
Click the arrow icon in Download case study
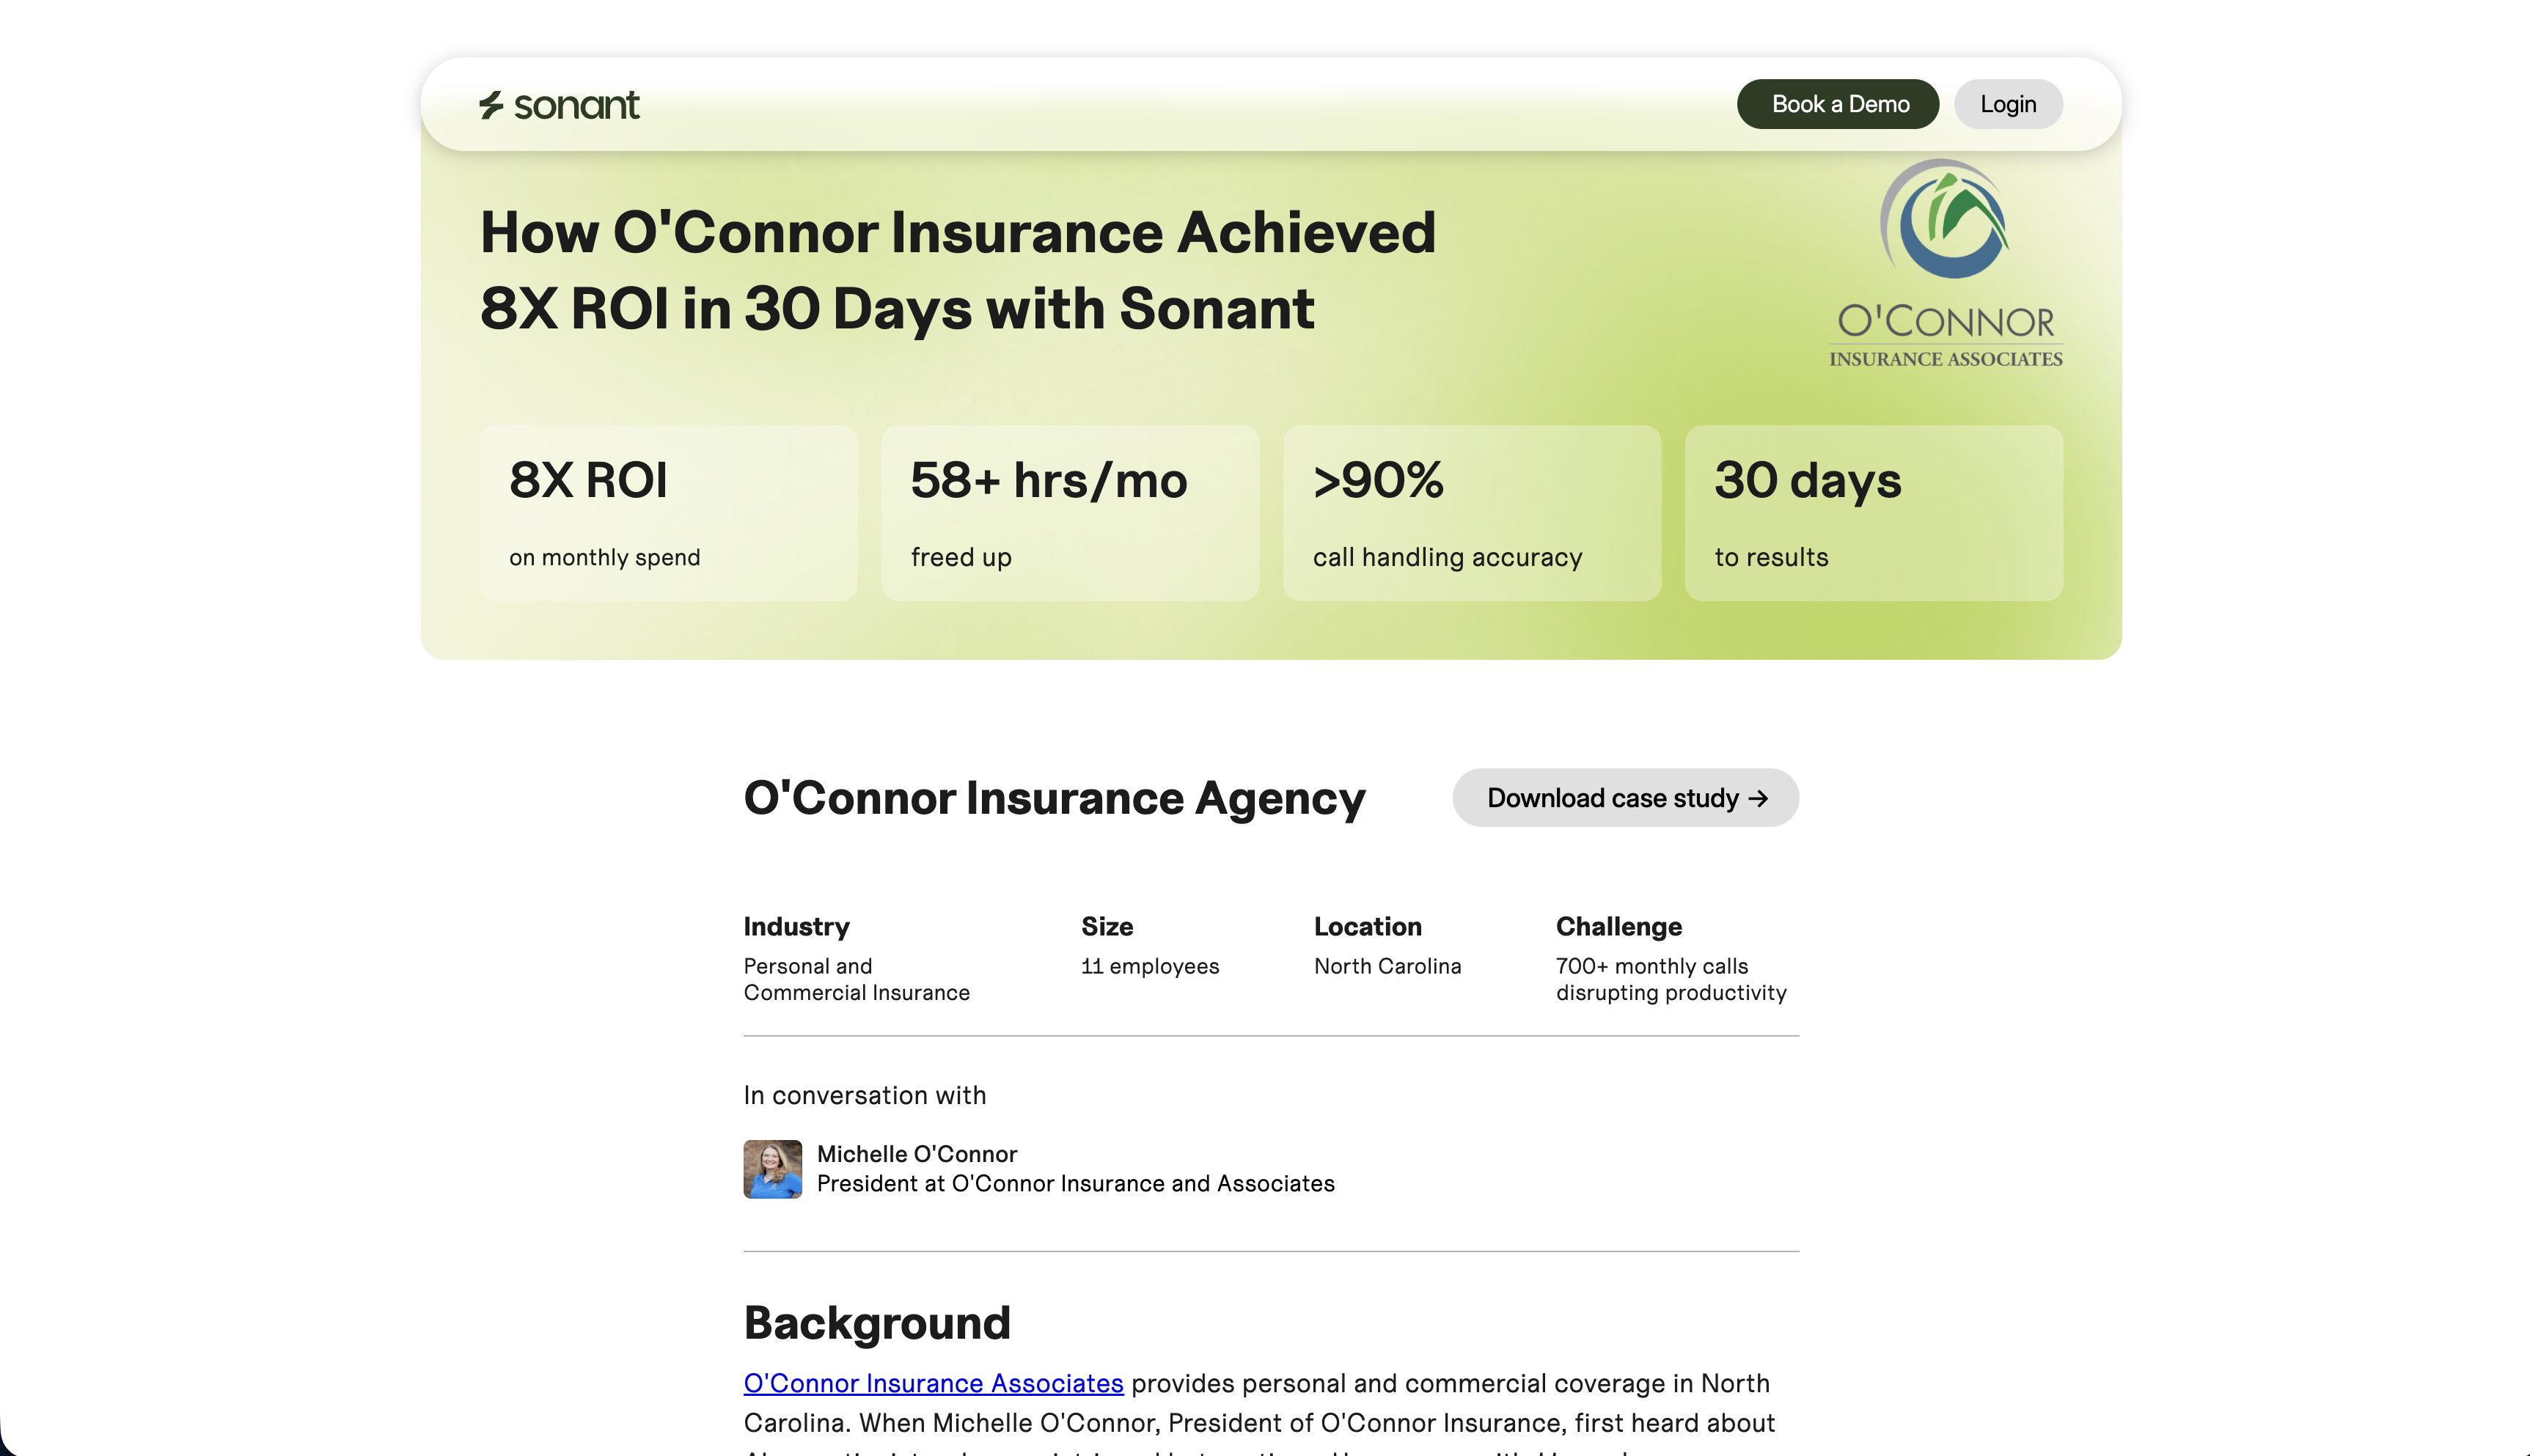tap(1758, 798)
